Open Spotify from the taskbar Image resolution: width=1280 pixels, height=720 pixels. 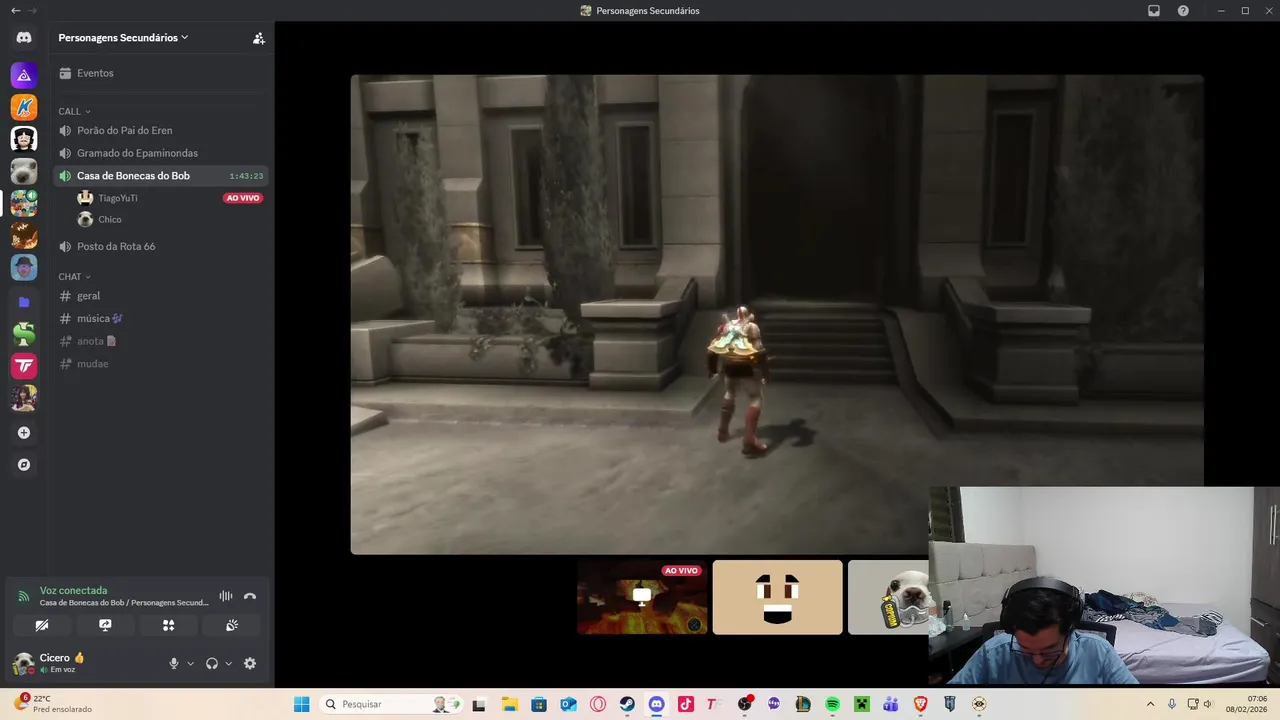832,704
